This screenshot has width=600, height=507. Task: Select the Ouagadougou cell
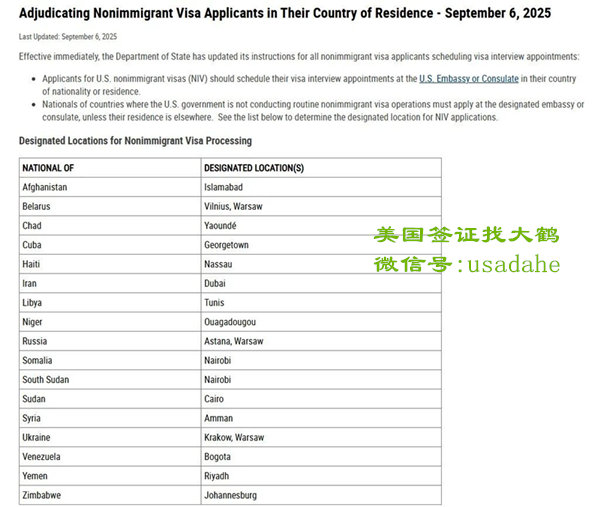click(x=321, y=322)
